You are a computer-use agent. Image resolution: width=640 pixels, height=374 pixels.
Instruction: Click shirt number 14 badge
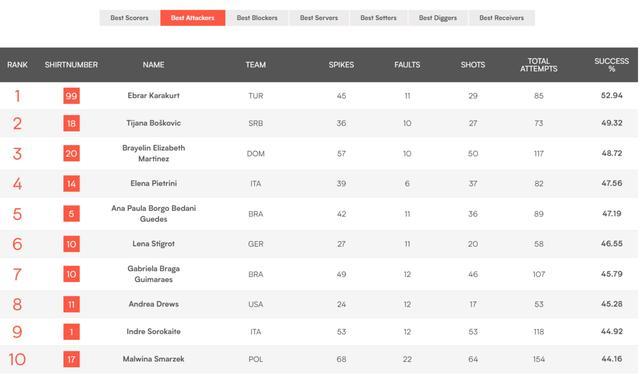pyautogui.click(x=71, y=184)
